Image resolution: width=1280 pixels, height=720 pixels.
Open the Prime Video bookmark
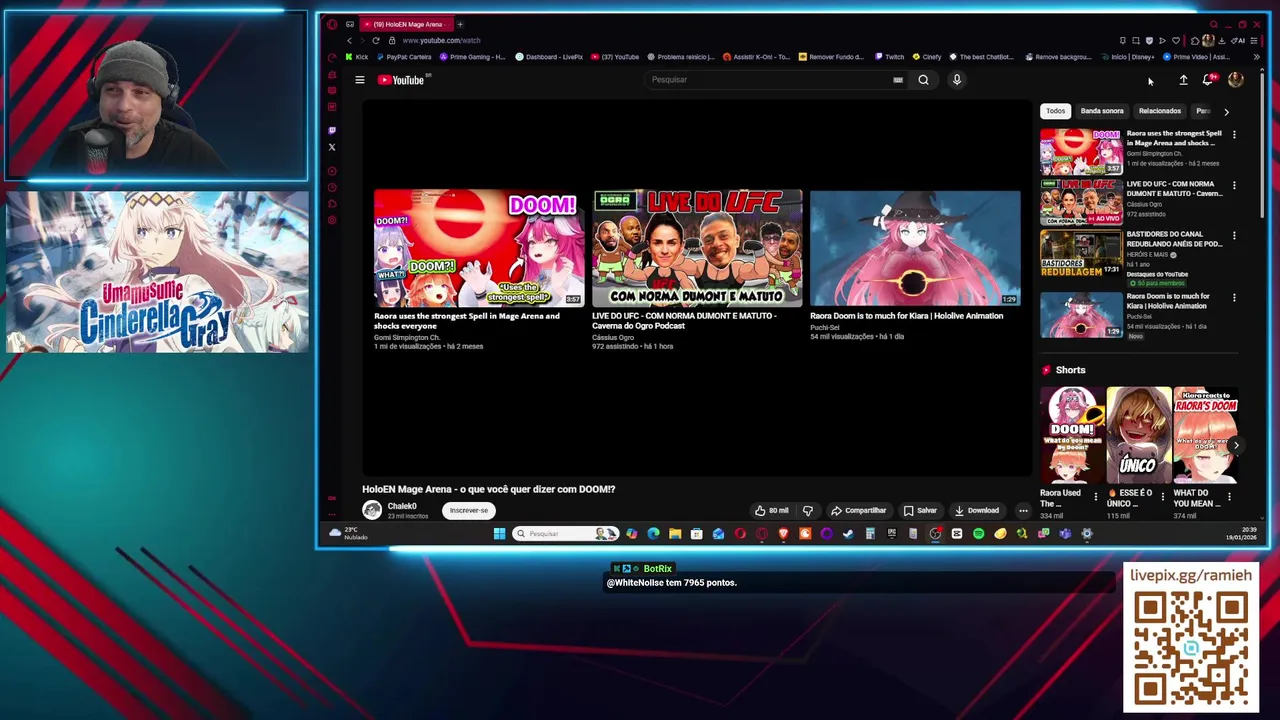pyautogui.click(x=1197, y=57)
